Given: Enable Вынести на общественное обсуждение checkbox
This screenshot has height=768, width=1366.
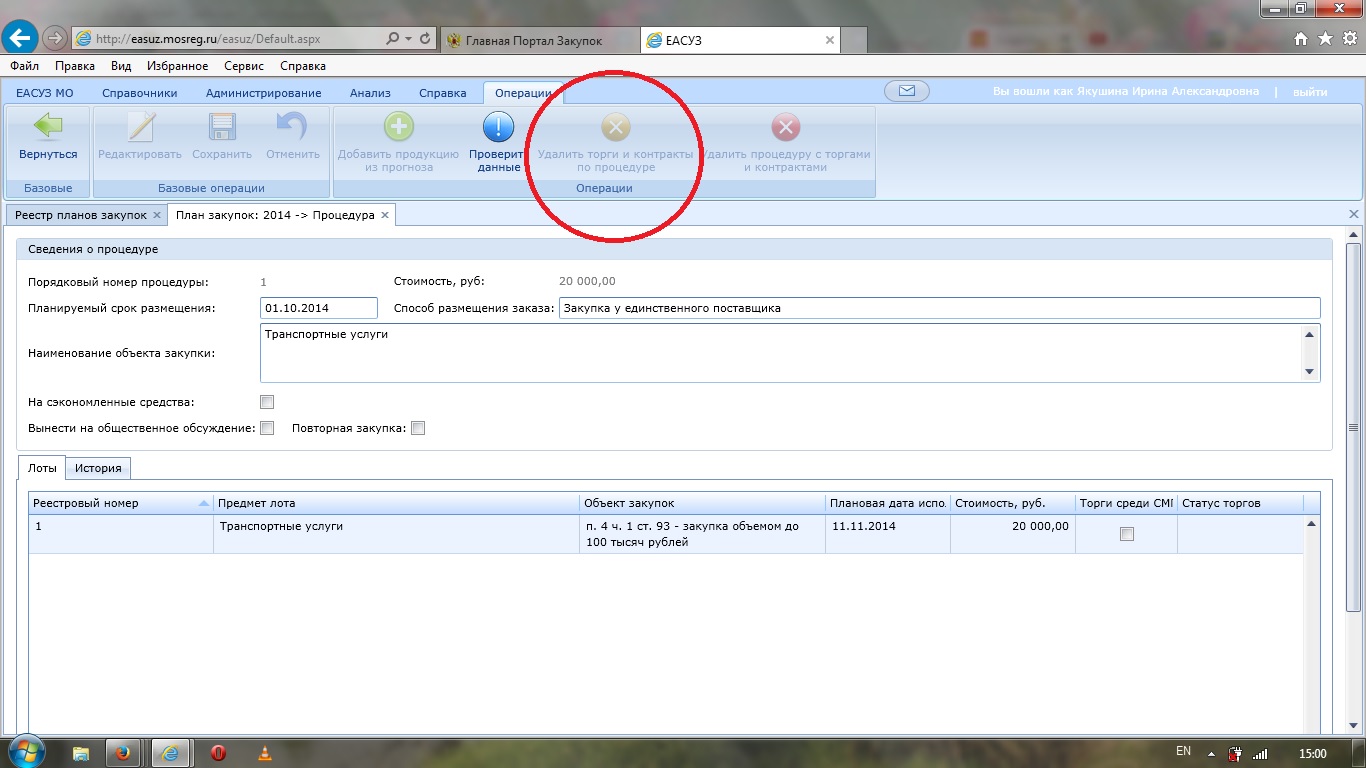Looking at the screenshot, I should (x=267, y=428).
